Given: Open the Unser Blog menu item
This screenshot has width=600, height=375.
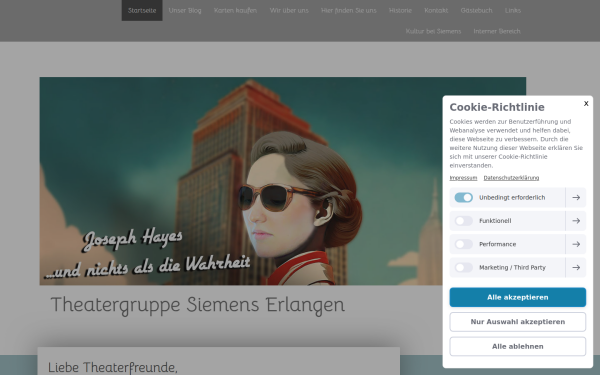Looking at the screenshot, I should pos(185,10).
